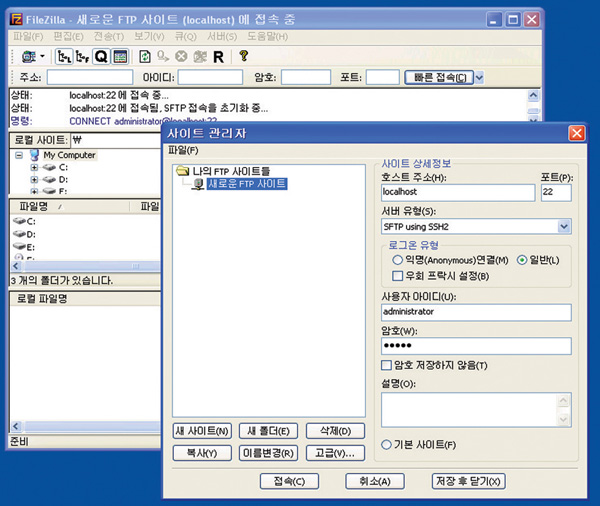Open the 편집(E) menu
600x506 pixels.
tap(68, 36)
